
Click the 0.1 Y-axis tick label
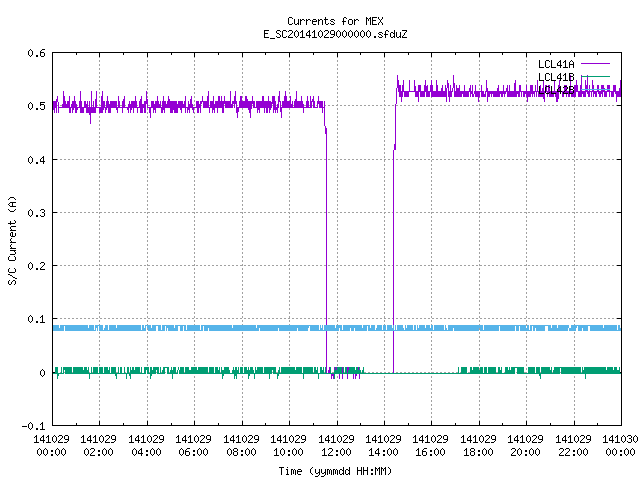click(36, 319)
